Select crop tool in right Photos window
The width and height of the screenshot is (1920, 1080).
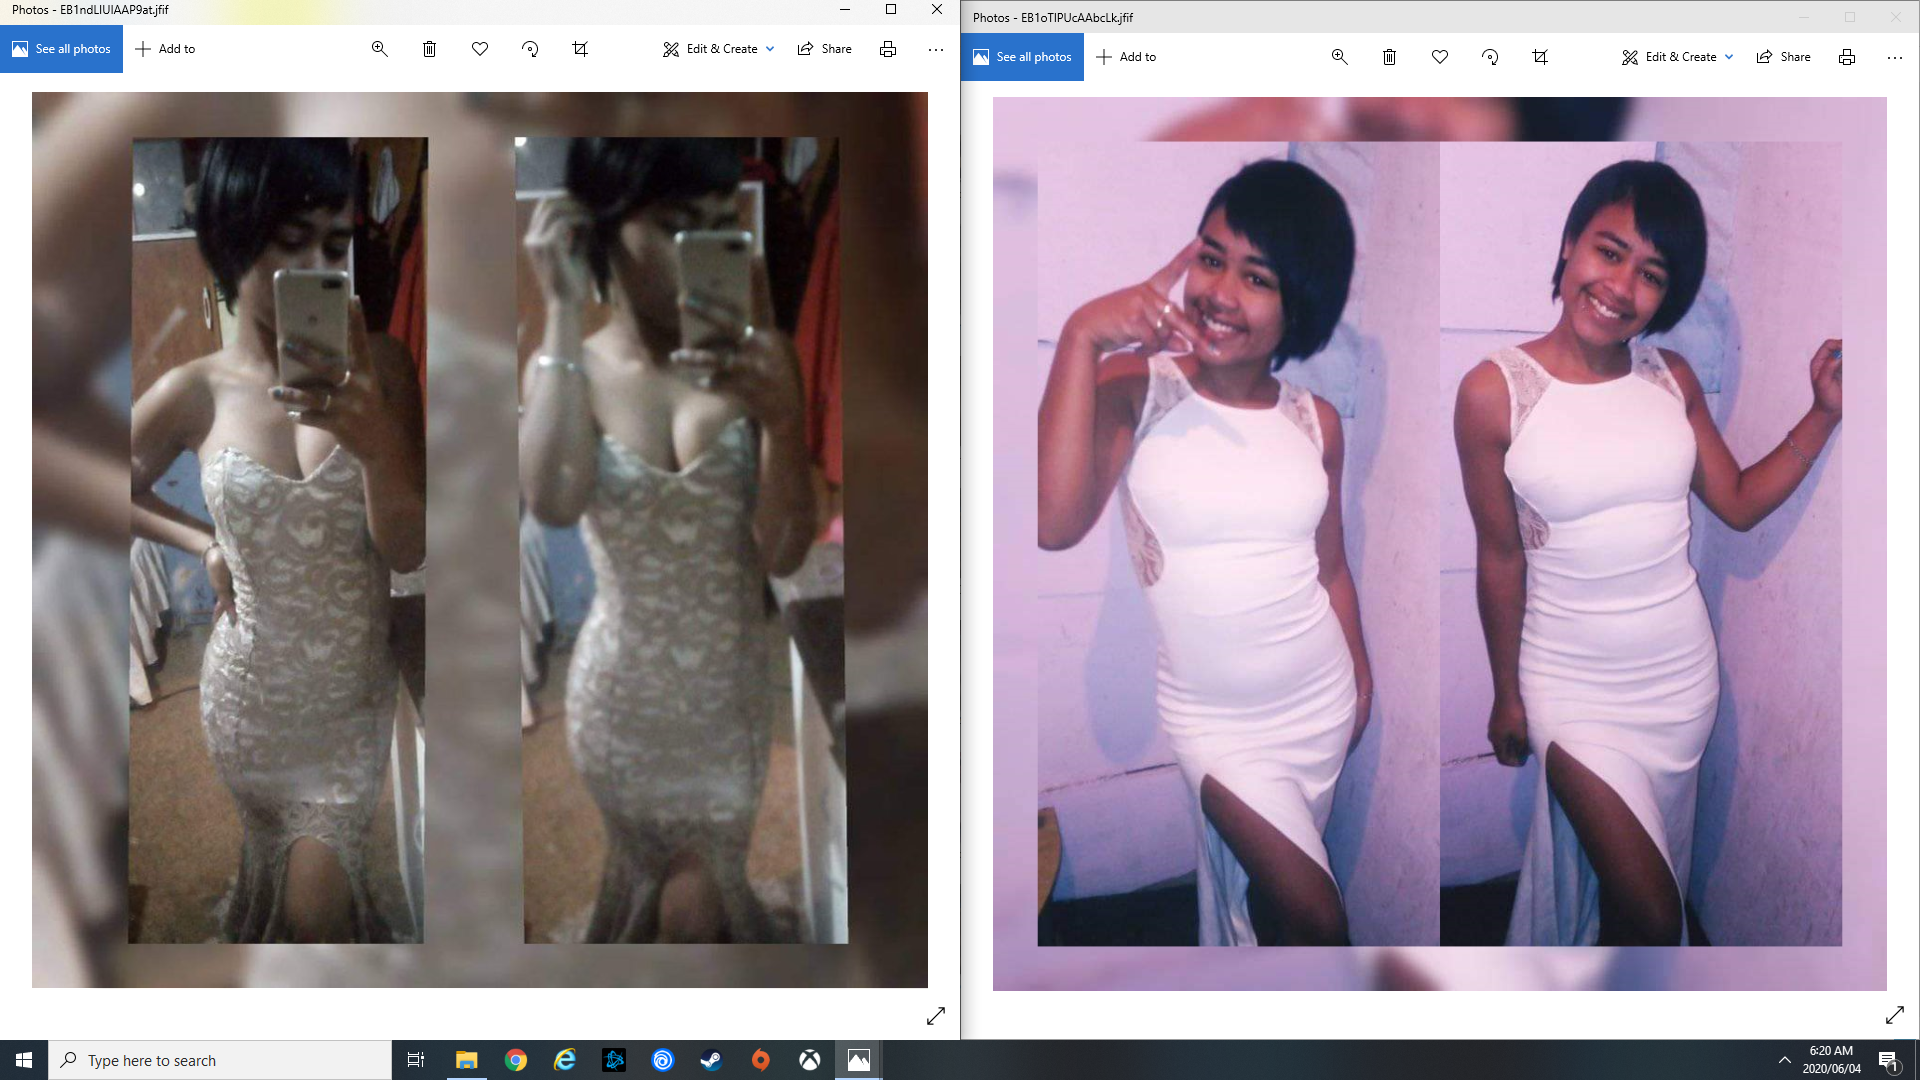1540,57
